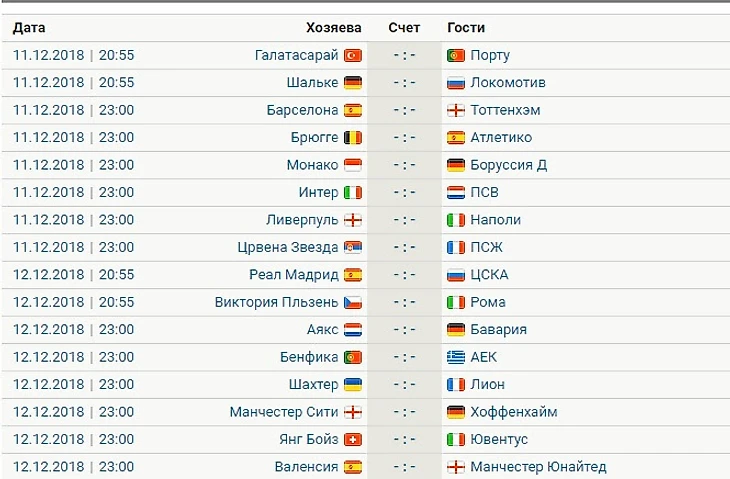Click the Ukrainian flag next to Шахтер
730x479 pixels.
pyautogui.click(x=353, y=385)
